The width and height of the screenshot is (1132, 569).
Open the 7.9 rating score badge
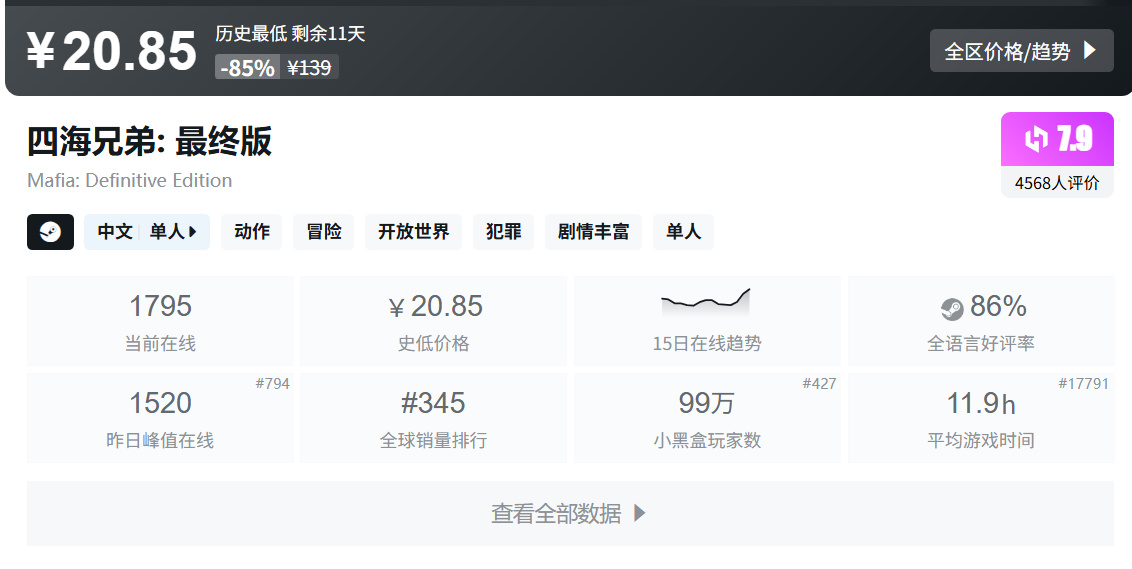coord(1057,139)
